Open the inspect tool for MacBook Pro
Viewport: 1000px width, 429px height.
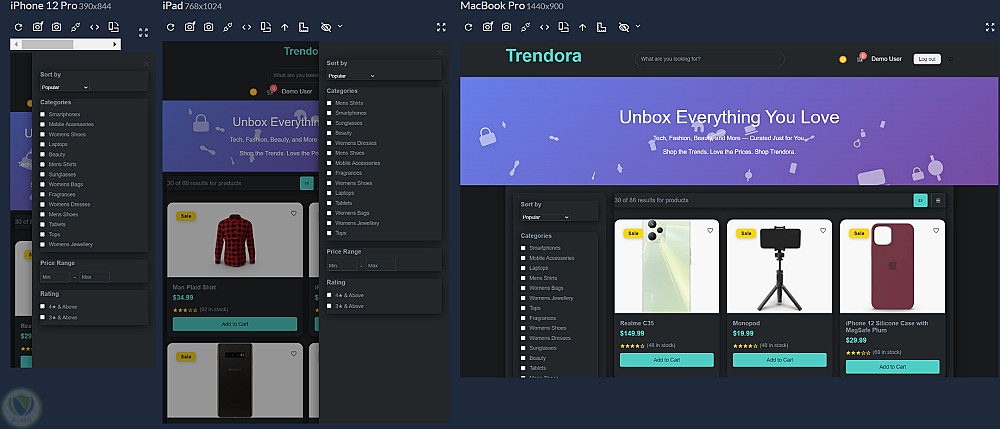click(x=526, y=27)
